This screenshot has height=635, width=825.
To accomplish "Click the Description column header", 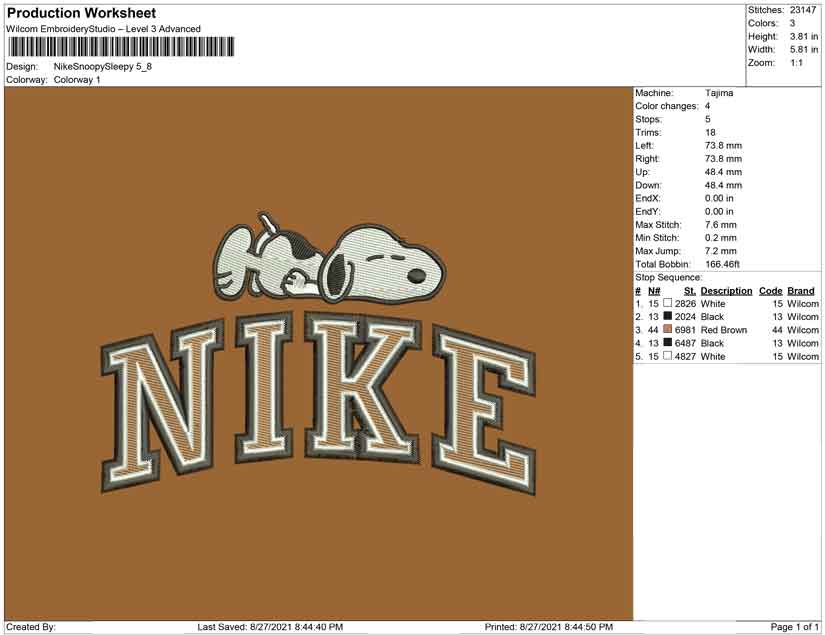I will (x=727, y=291).
